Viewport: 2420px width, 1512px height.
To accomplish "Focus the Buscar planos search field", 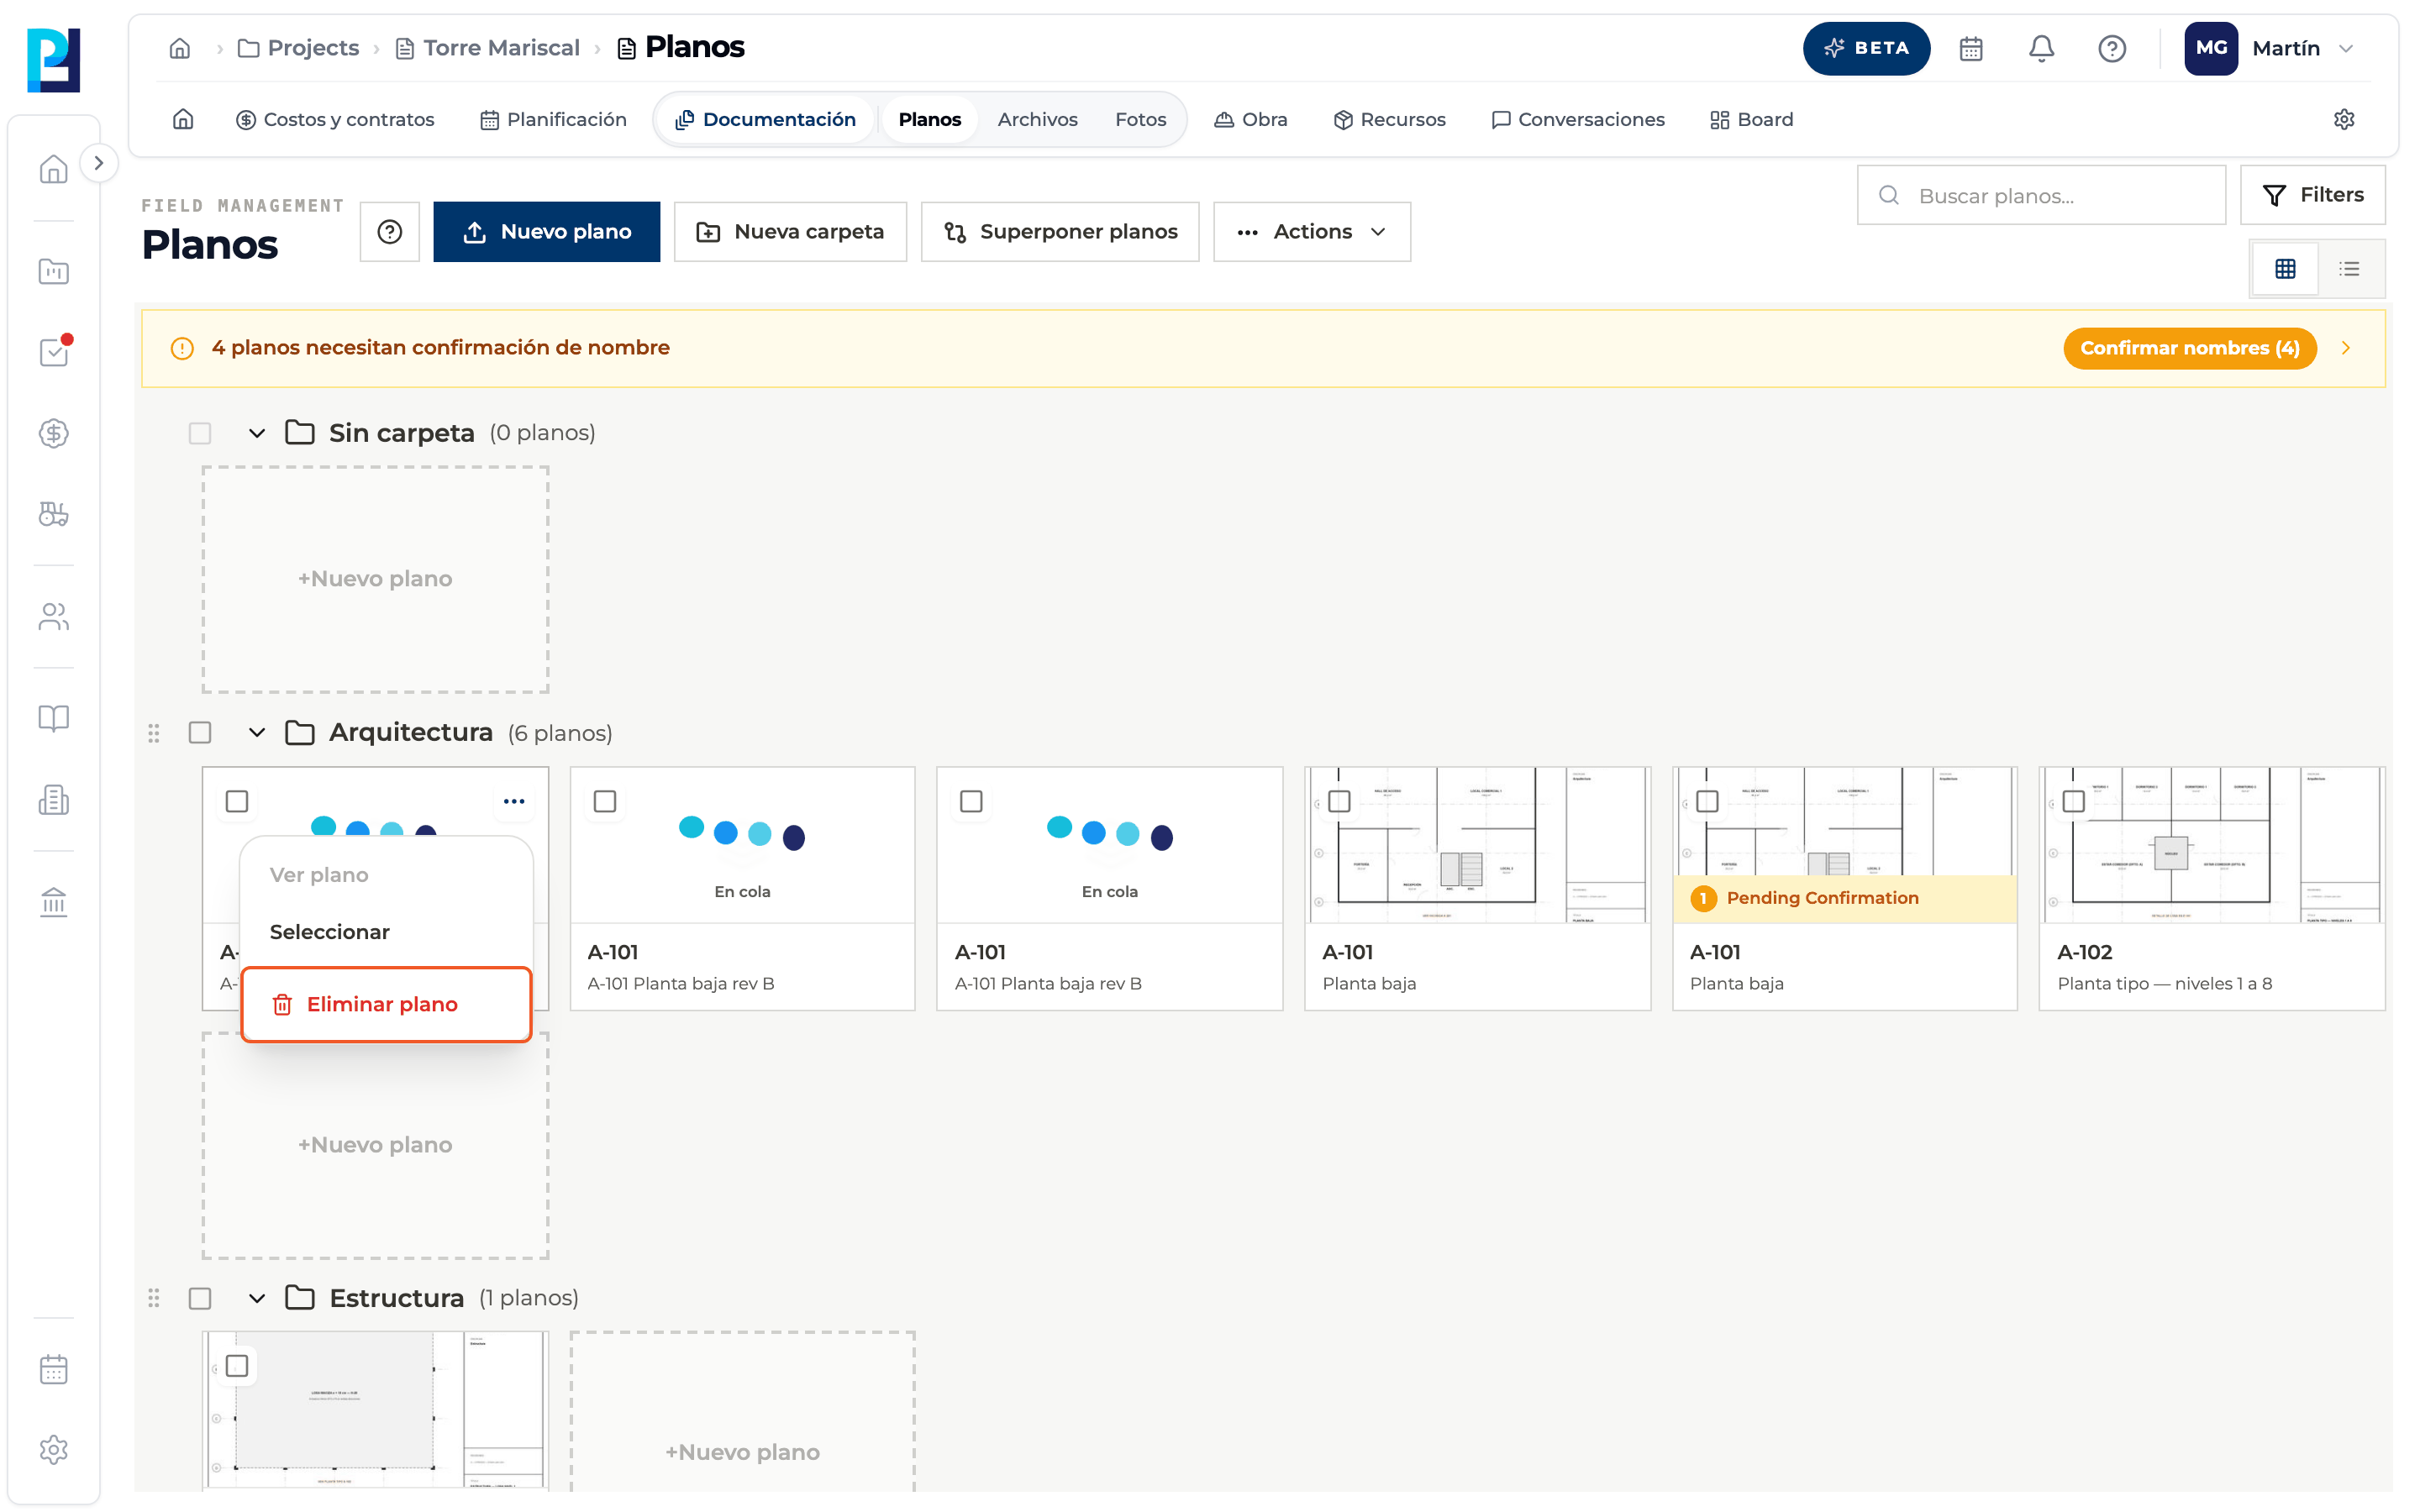I will pos(2040,195).
